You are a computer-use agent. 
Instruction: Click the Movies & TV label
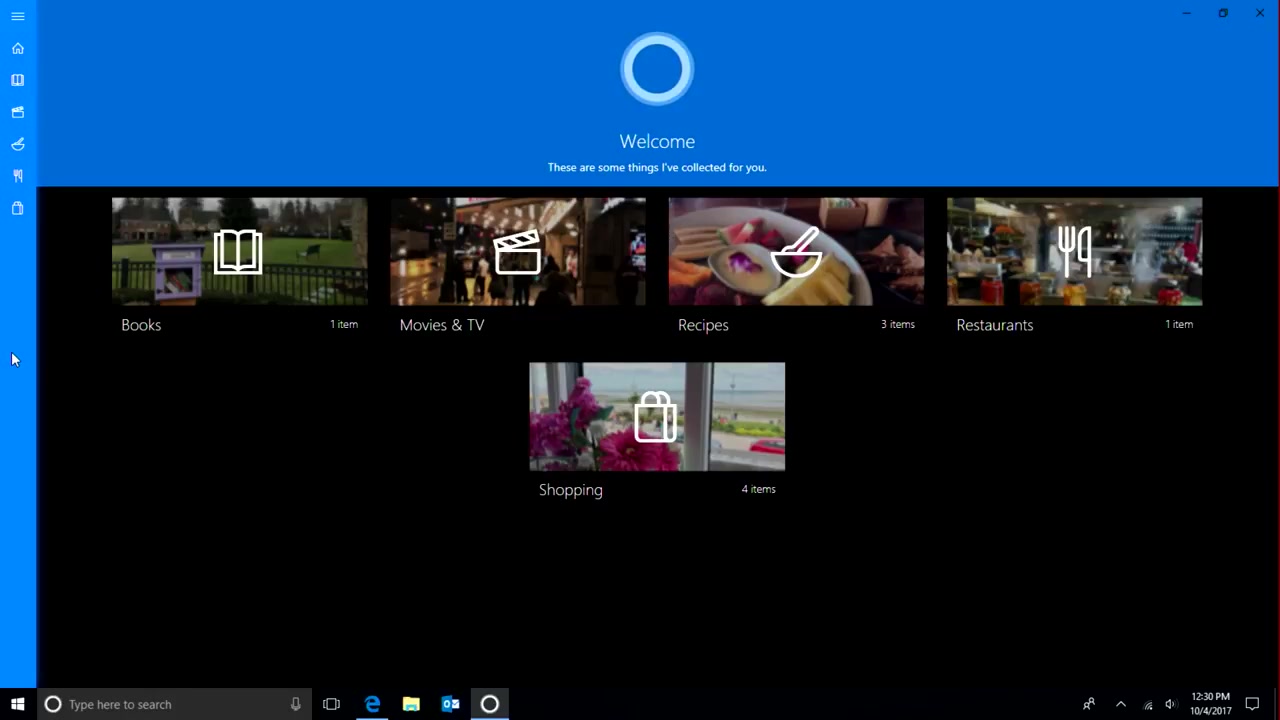[x=442, y=325]
